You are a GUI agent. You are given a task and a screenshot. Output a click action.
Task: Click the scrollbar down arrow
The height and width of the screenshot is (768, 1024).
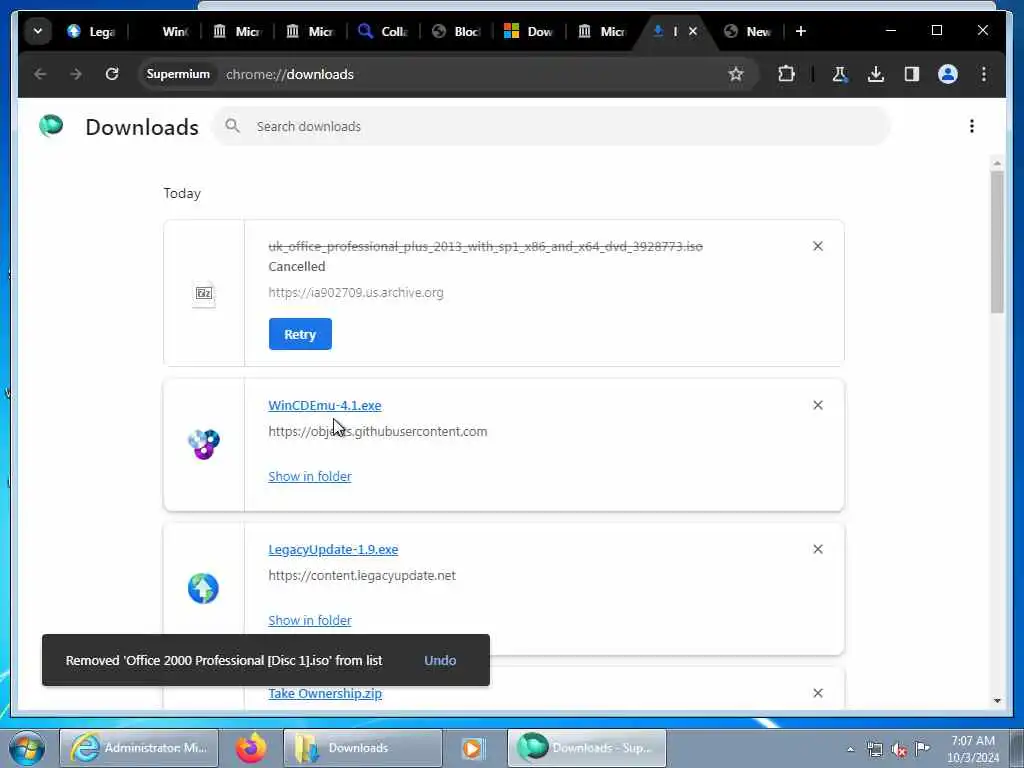click(997, 701)
